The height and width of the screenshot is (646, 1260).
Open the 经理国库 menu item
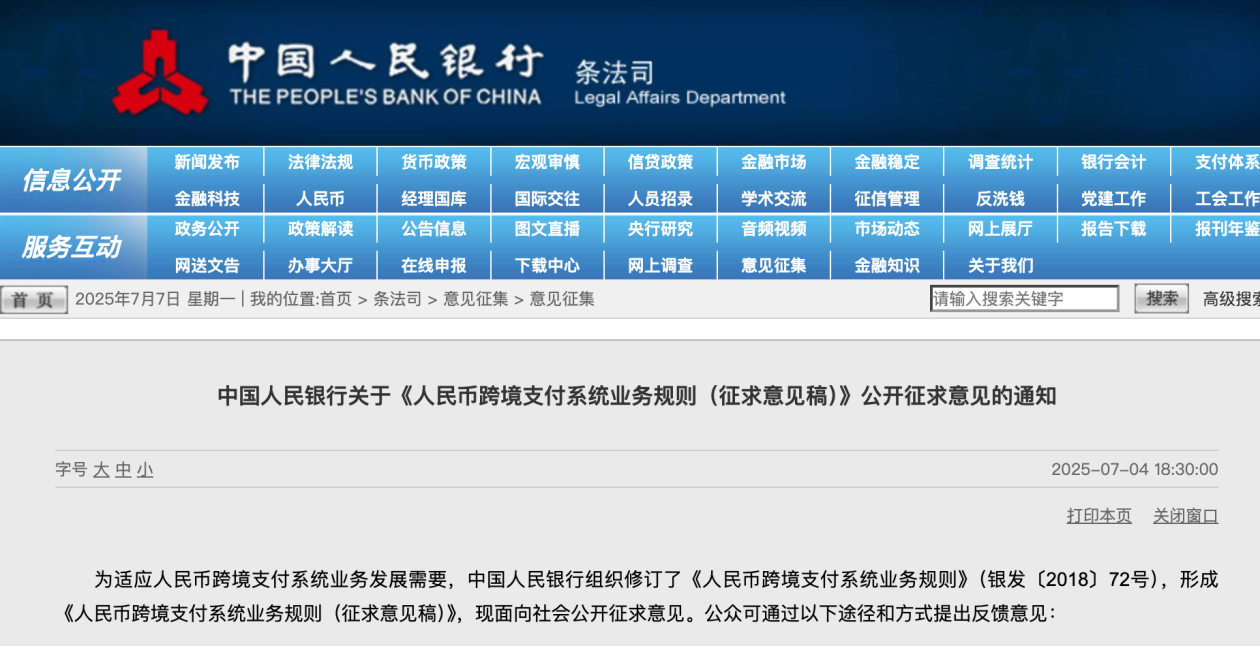pos(434,199)
